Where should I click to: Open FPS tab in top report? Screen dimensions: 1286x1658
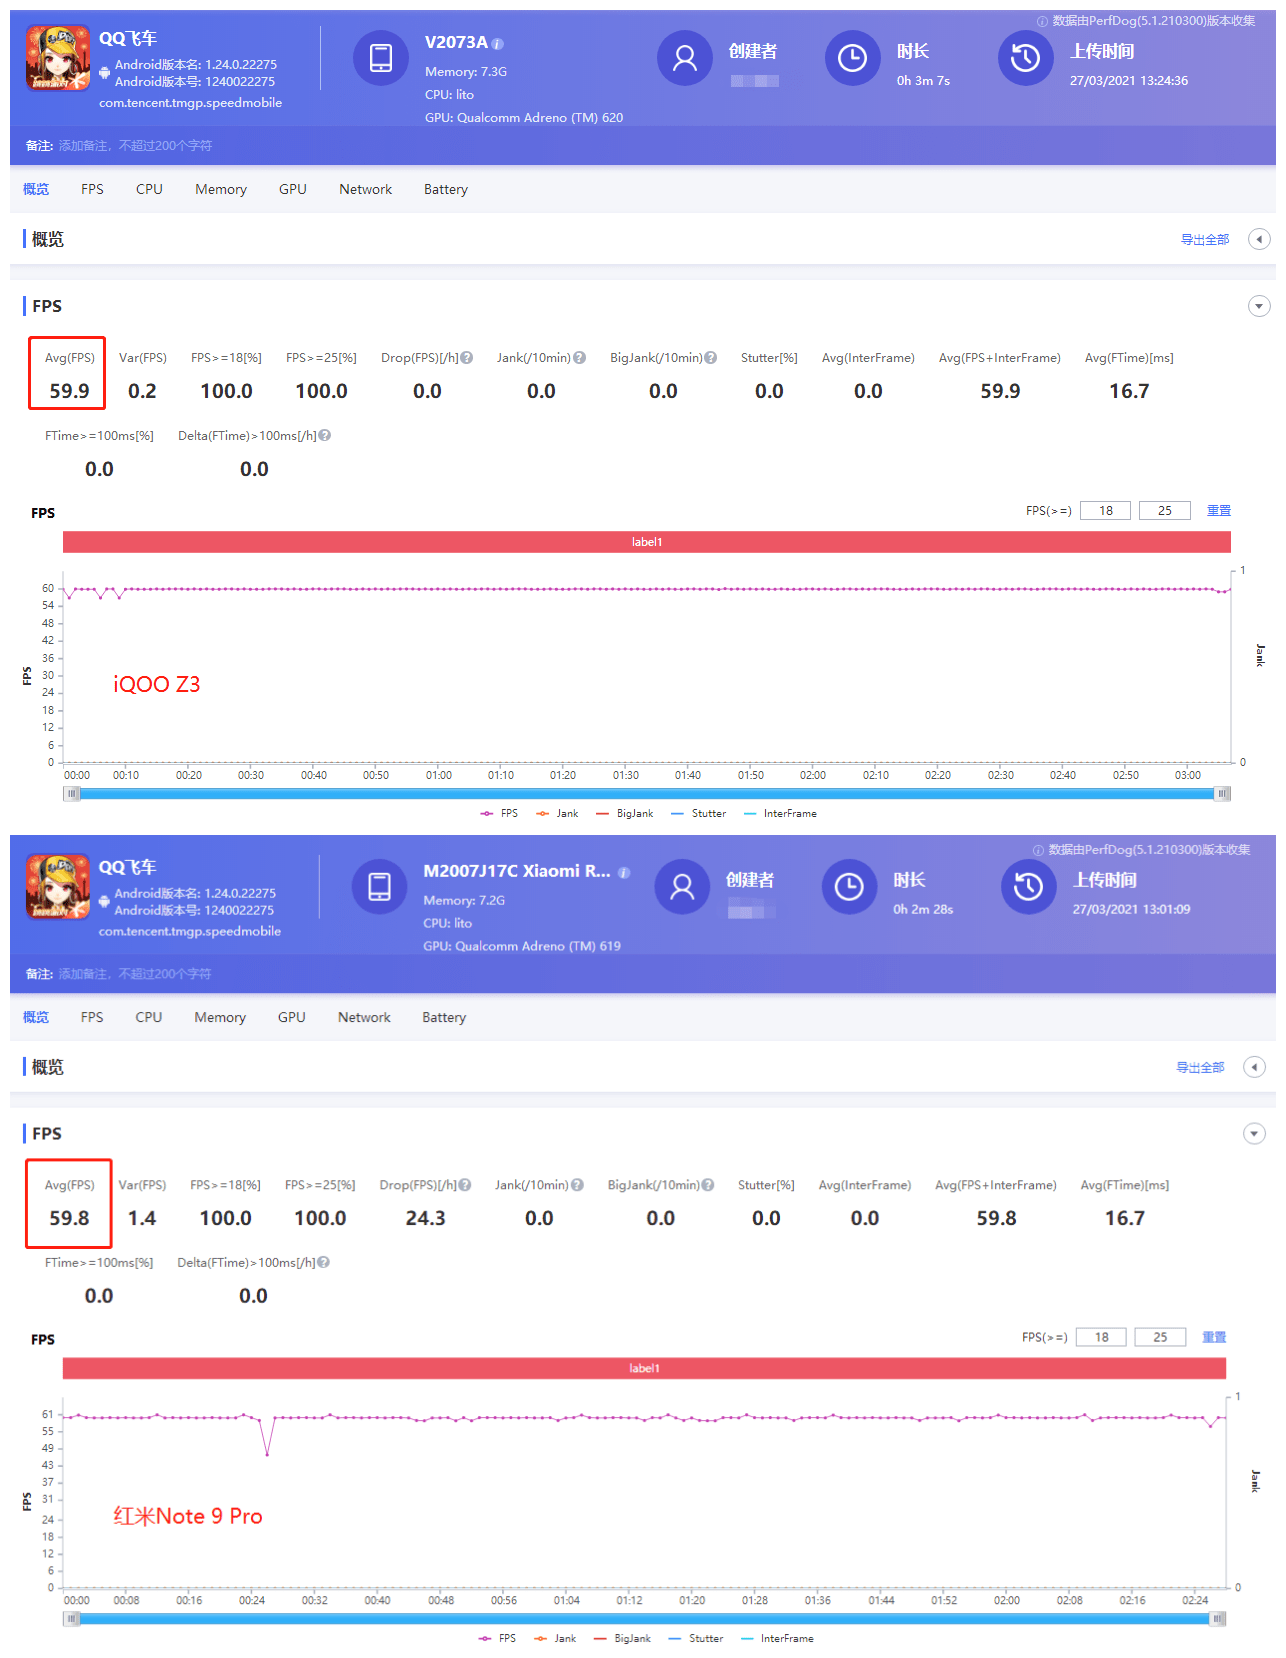pyautogui.click(x=92, y=189)
